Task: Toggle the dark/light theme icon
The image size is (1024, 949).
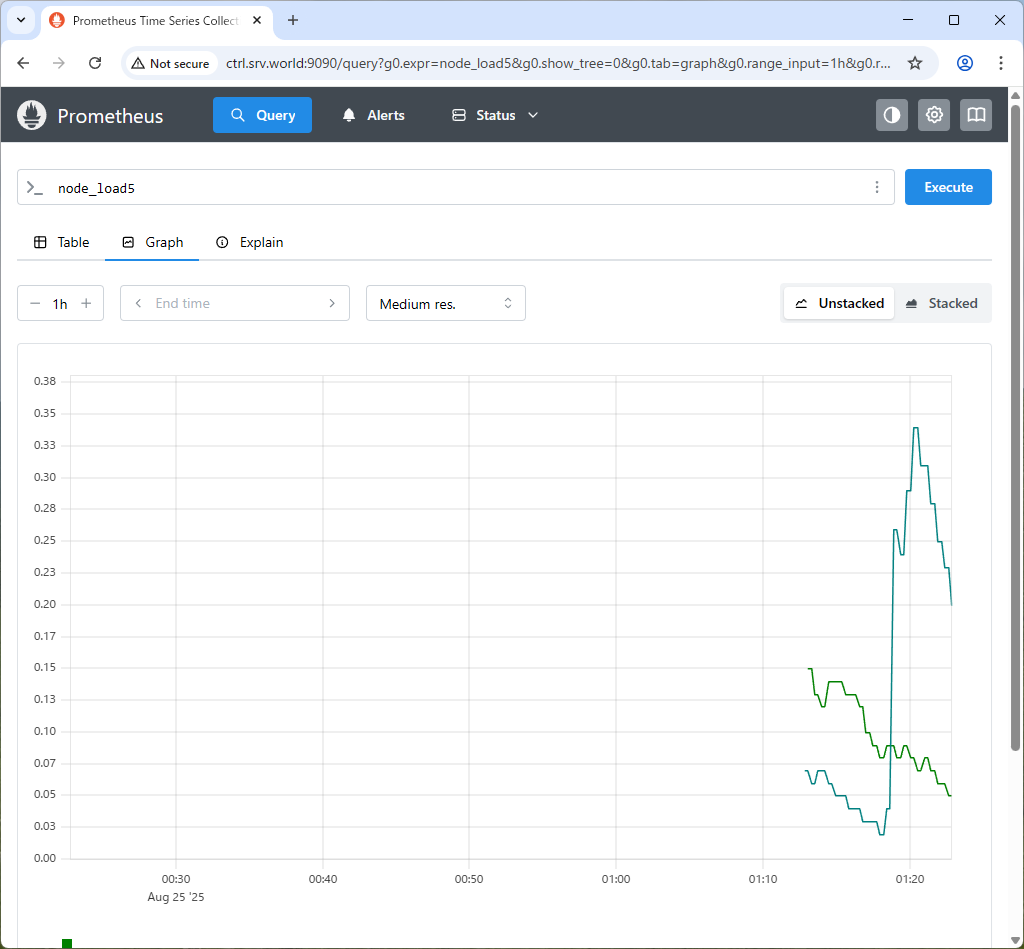Action: coord(892,115)
